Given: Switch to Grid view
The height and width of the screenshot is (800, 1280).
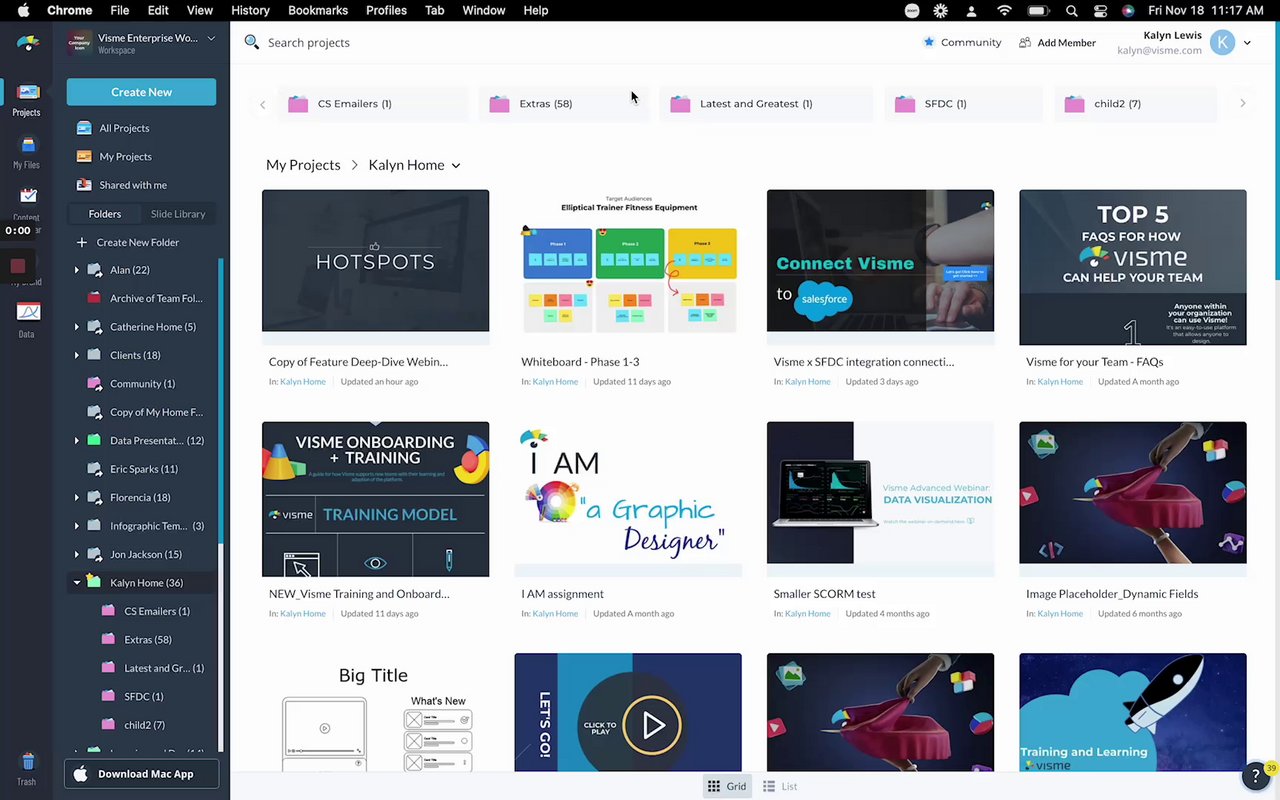Looking at the screenshot, I should 727,786.
